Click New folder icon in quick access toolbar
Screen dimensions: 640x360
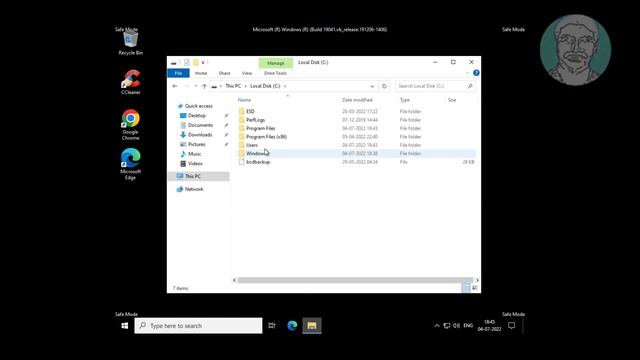click(196, 62)
